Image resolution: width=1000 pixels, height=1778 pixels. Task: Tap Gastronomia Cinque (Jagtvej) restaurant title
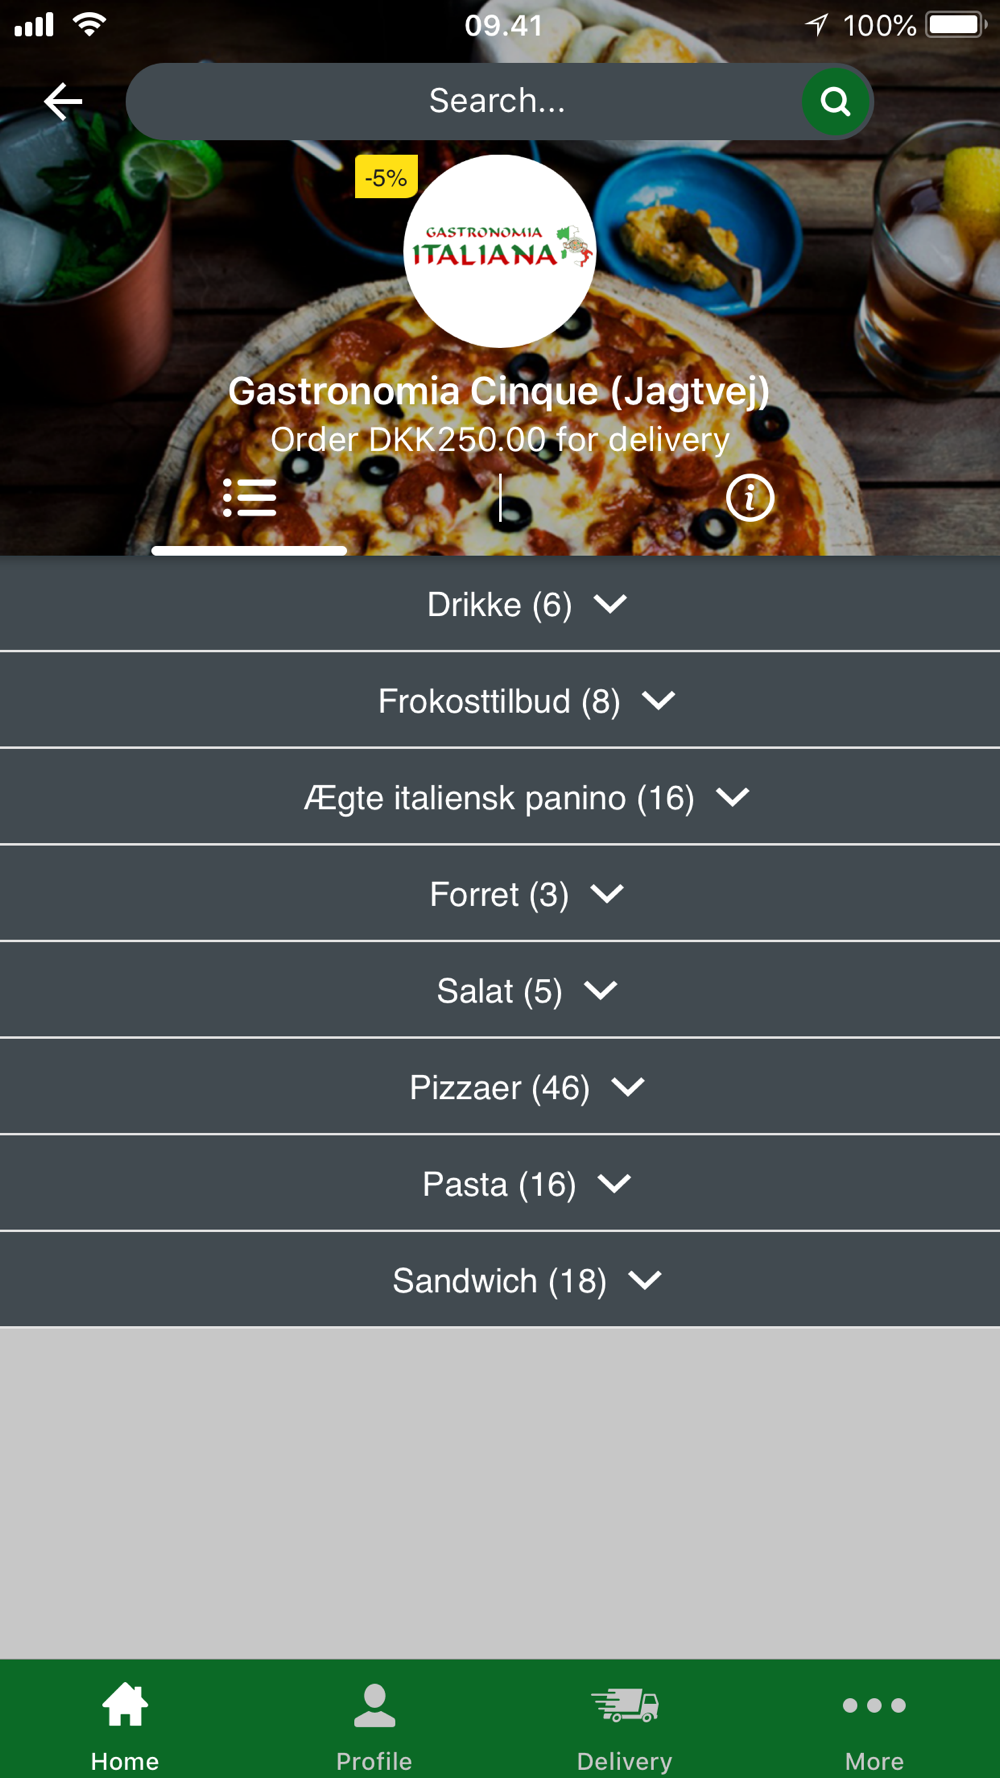pos(499,391)
